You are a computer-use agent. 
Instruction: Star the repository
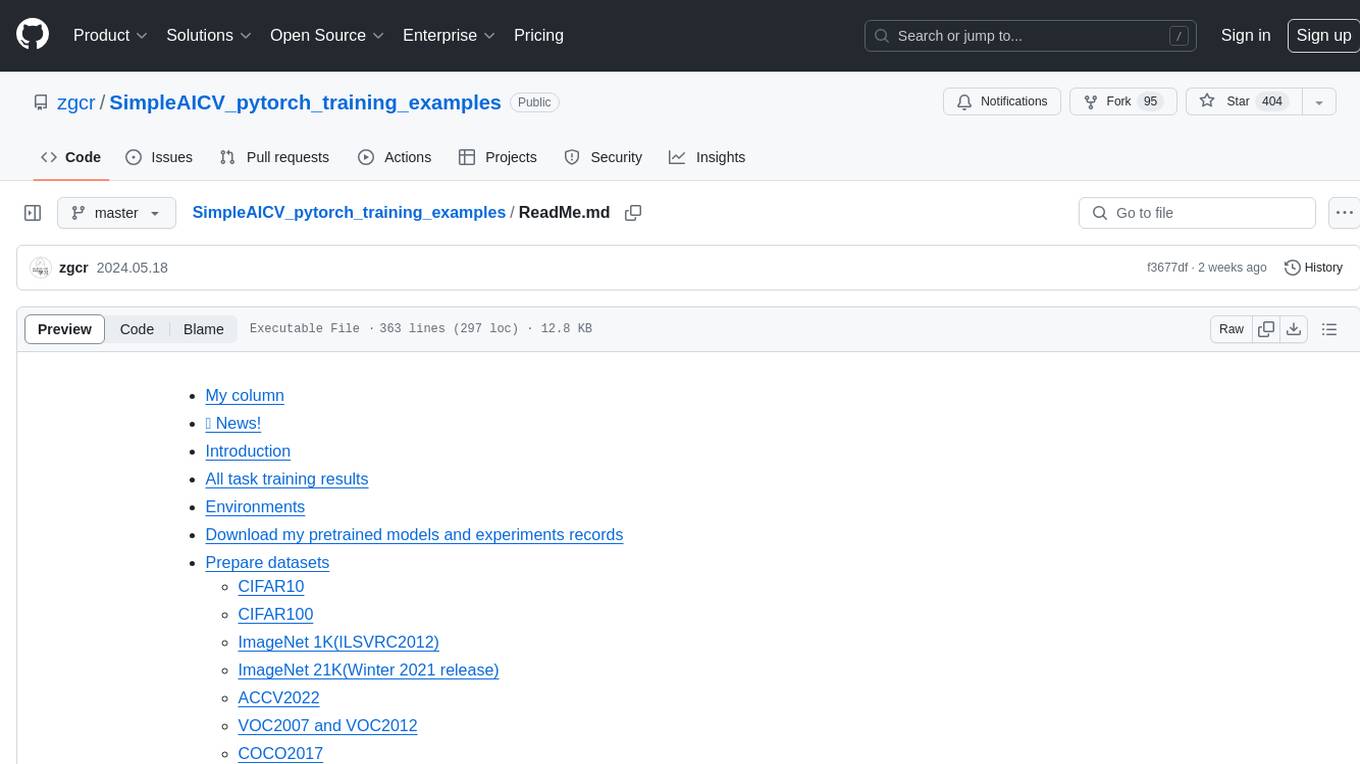tap(1243, 101)
